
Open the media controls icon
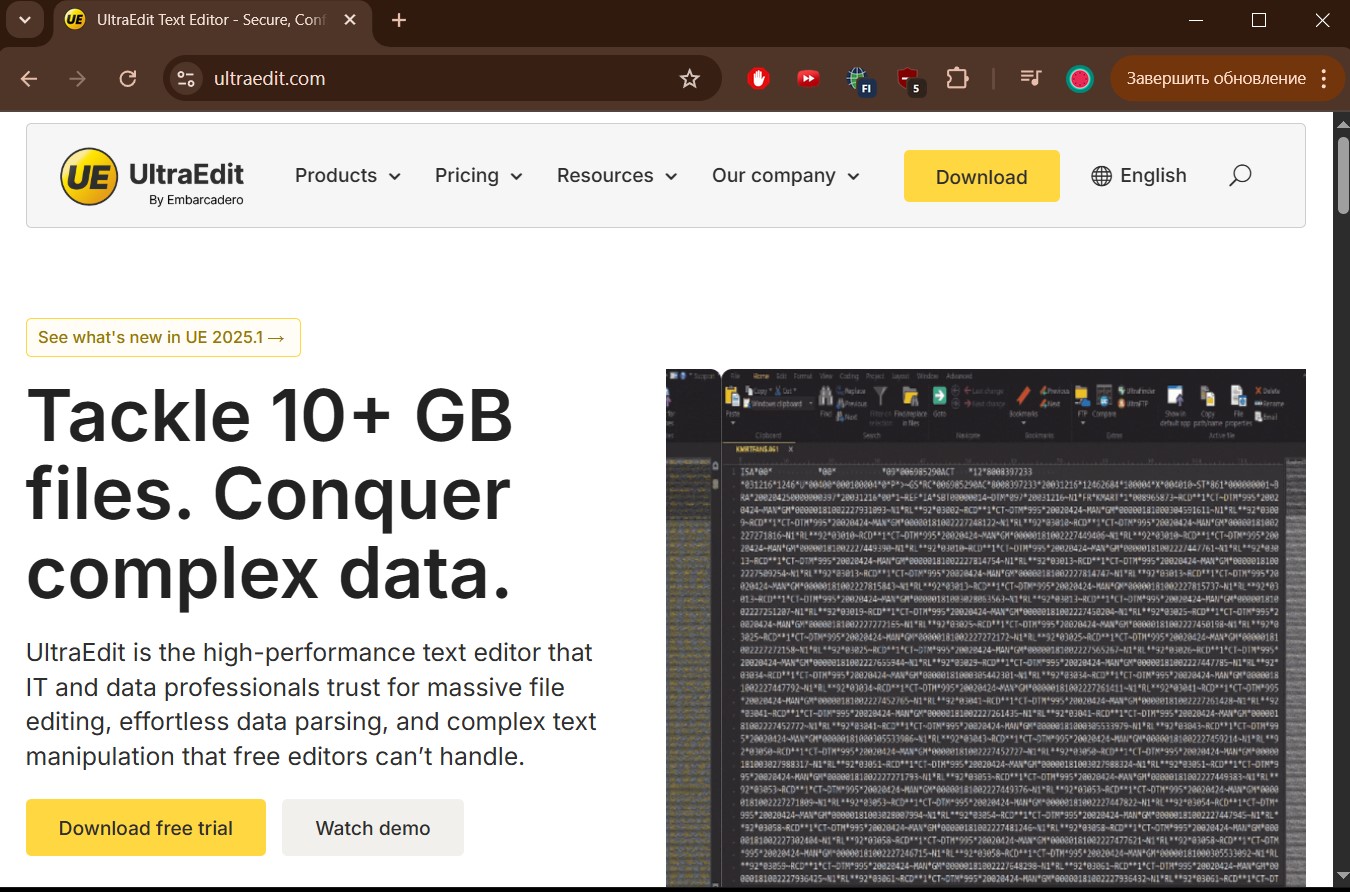[1031, 78]
